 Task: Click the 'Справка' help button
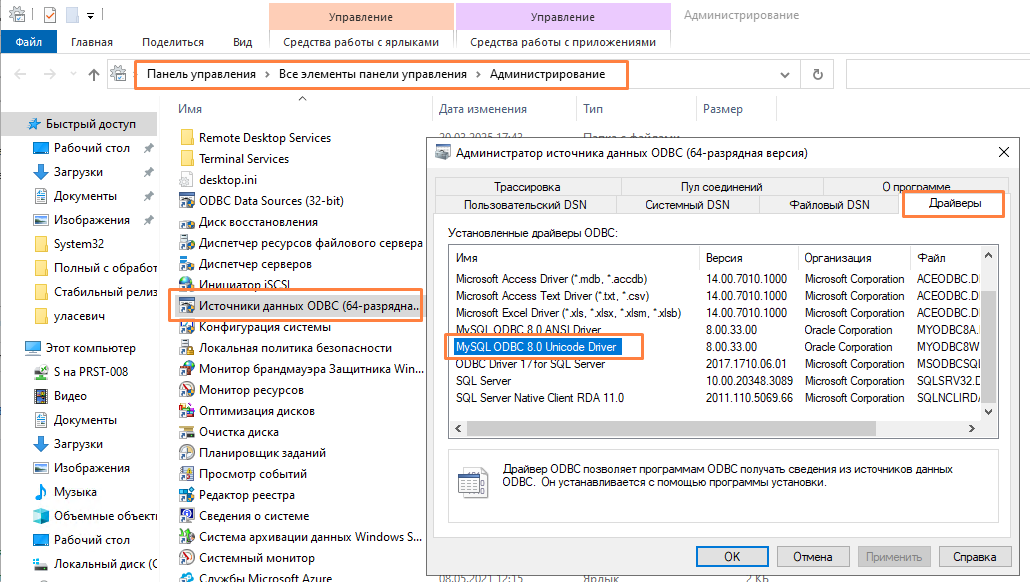974,556
